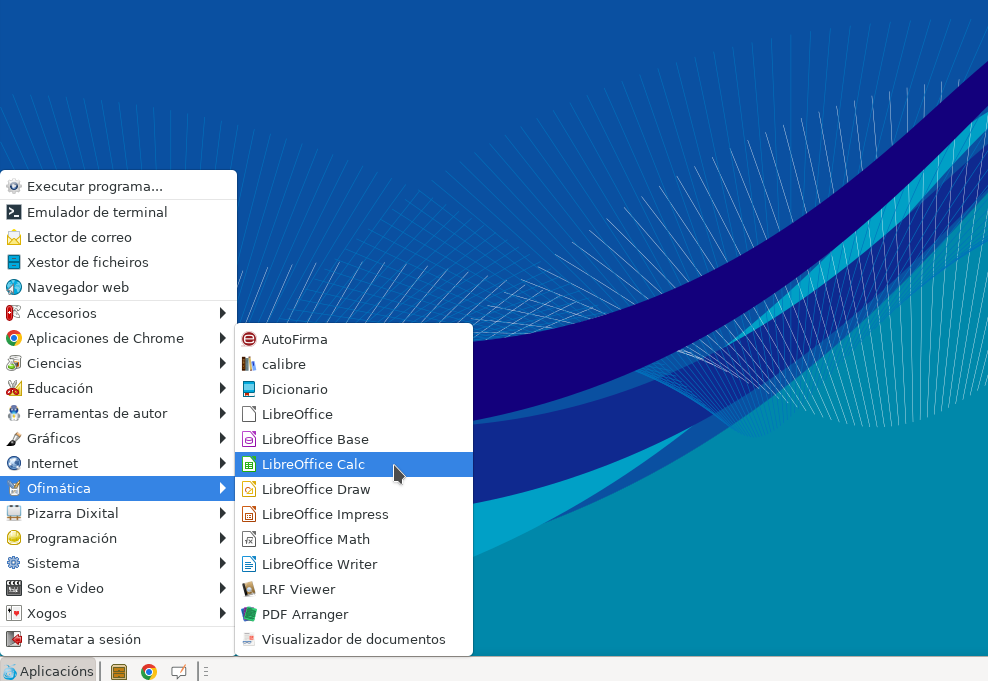The image size is (988, 681).
Task: Launch LibreOffice Math
Action: coord(315,539)
